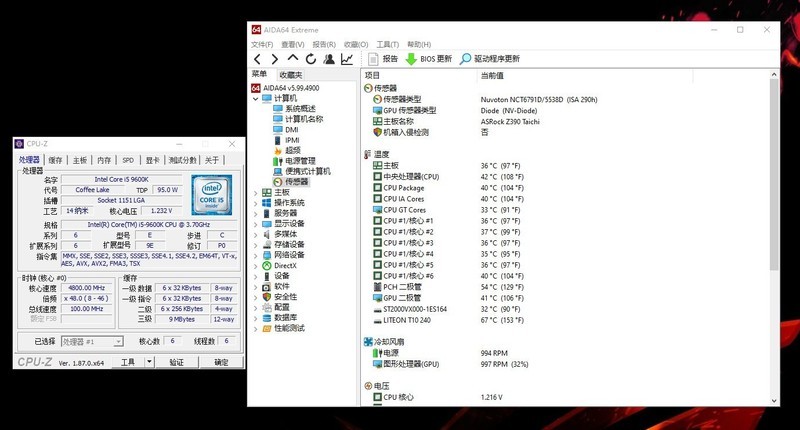Collapse the 计算机 tree node
This screenshot has width=800, height=430.
pyautogui.click(x=256, y=98)
